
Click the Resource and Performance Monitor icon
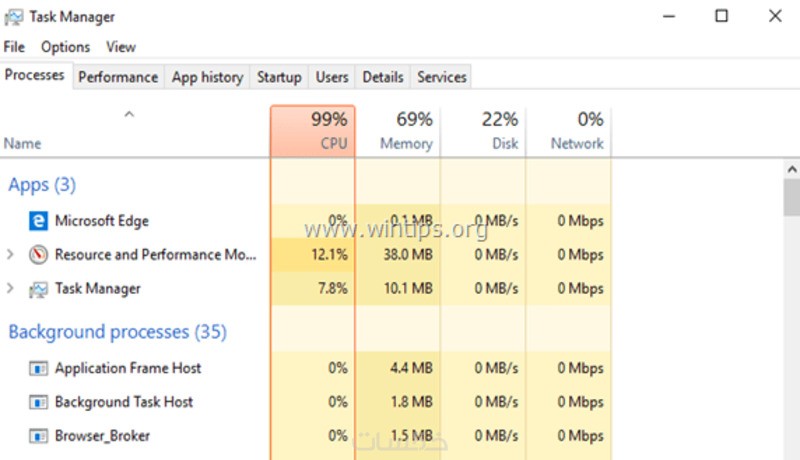38,255
